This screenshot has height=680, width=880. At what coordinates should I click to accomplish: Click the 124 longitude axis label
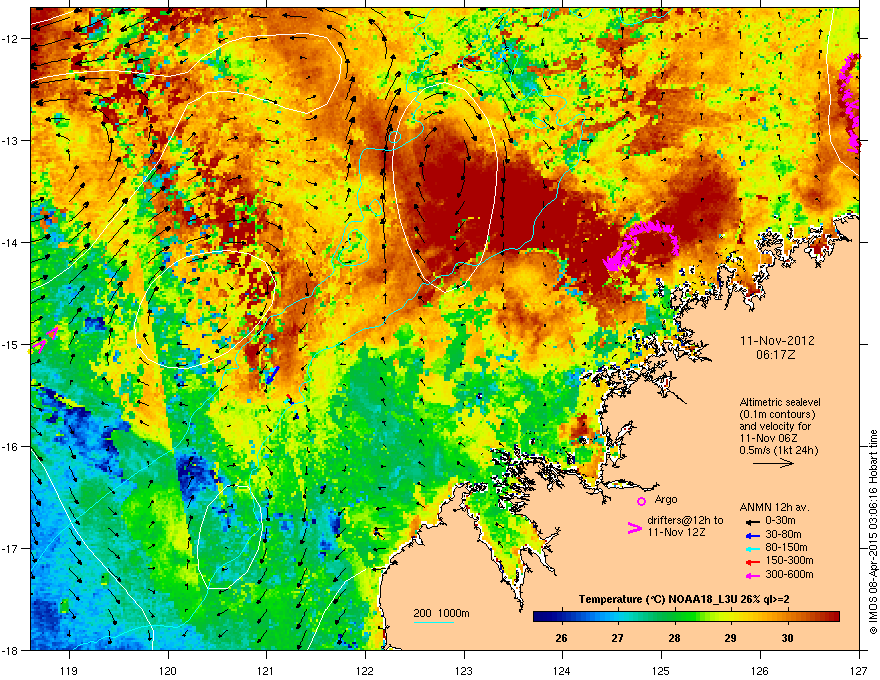(x=562, y=670)
